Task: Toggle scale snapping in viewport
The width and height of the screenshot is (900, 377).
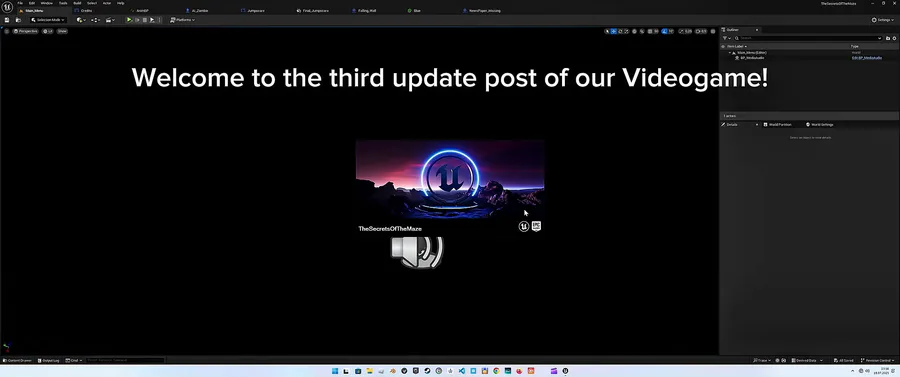Action: (681, 32)
